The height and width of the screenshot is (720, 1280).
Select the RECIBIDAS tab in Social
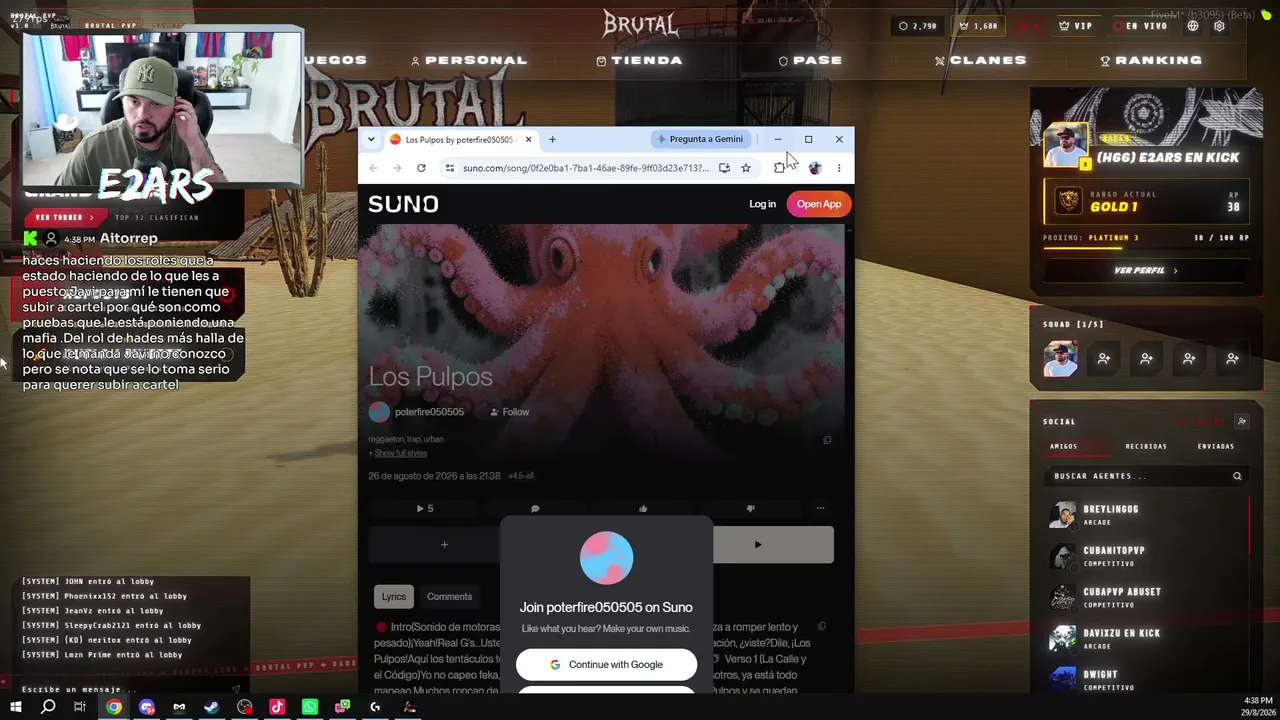click(1146, 446)
